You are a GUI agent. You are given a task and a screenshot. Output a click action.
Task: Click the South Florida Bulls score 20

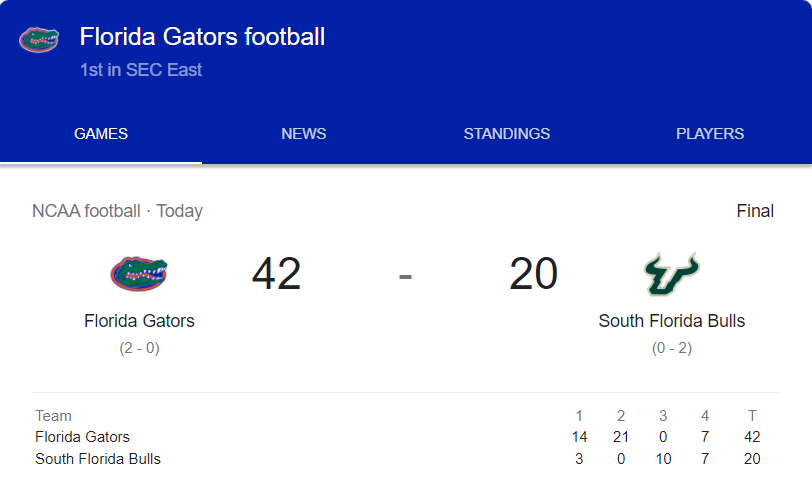pyautogui.click(x=533, y=274)
